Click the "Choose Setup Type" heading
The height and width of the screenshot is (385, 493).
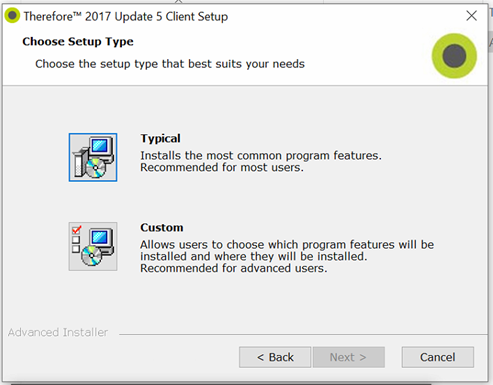tap(78, 42)
